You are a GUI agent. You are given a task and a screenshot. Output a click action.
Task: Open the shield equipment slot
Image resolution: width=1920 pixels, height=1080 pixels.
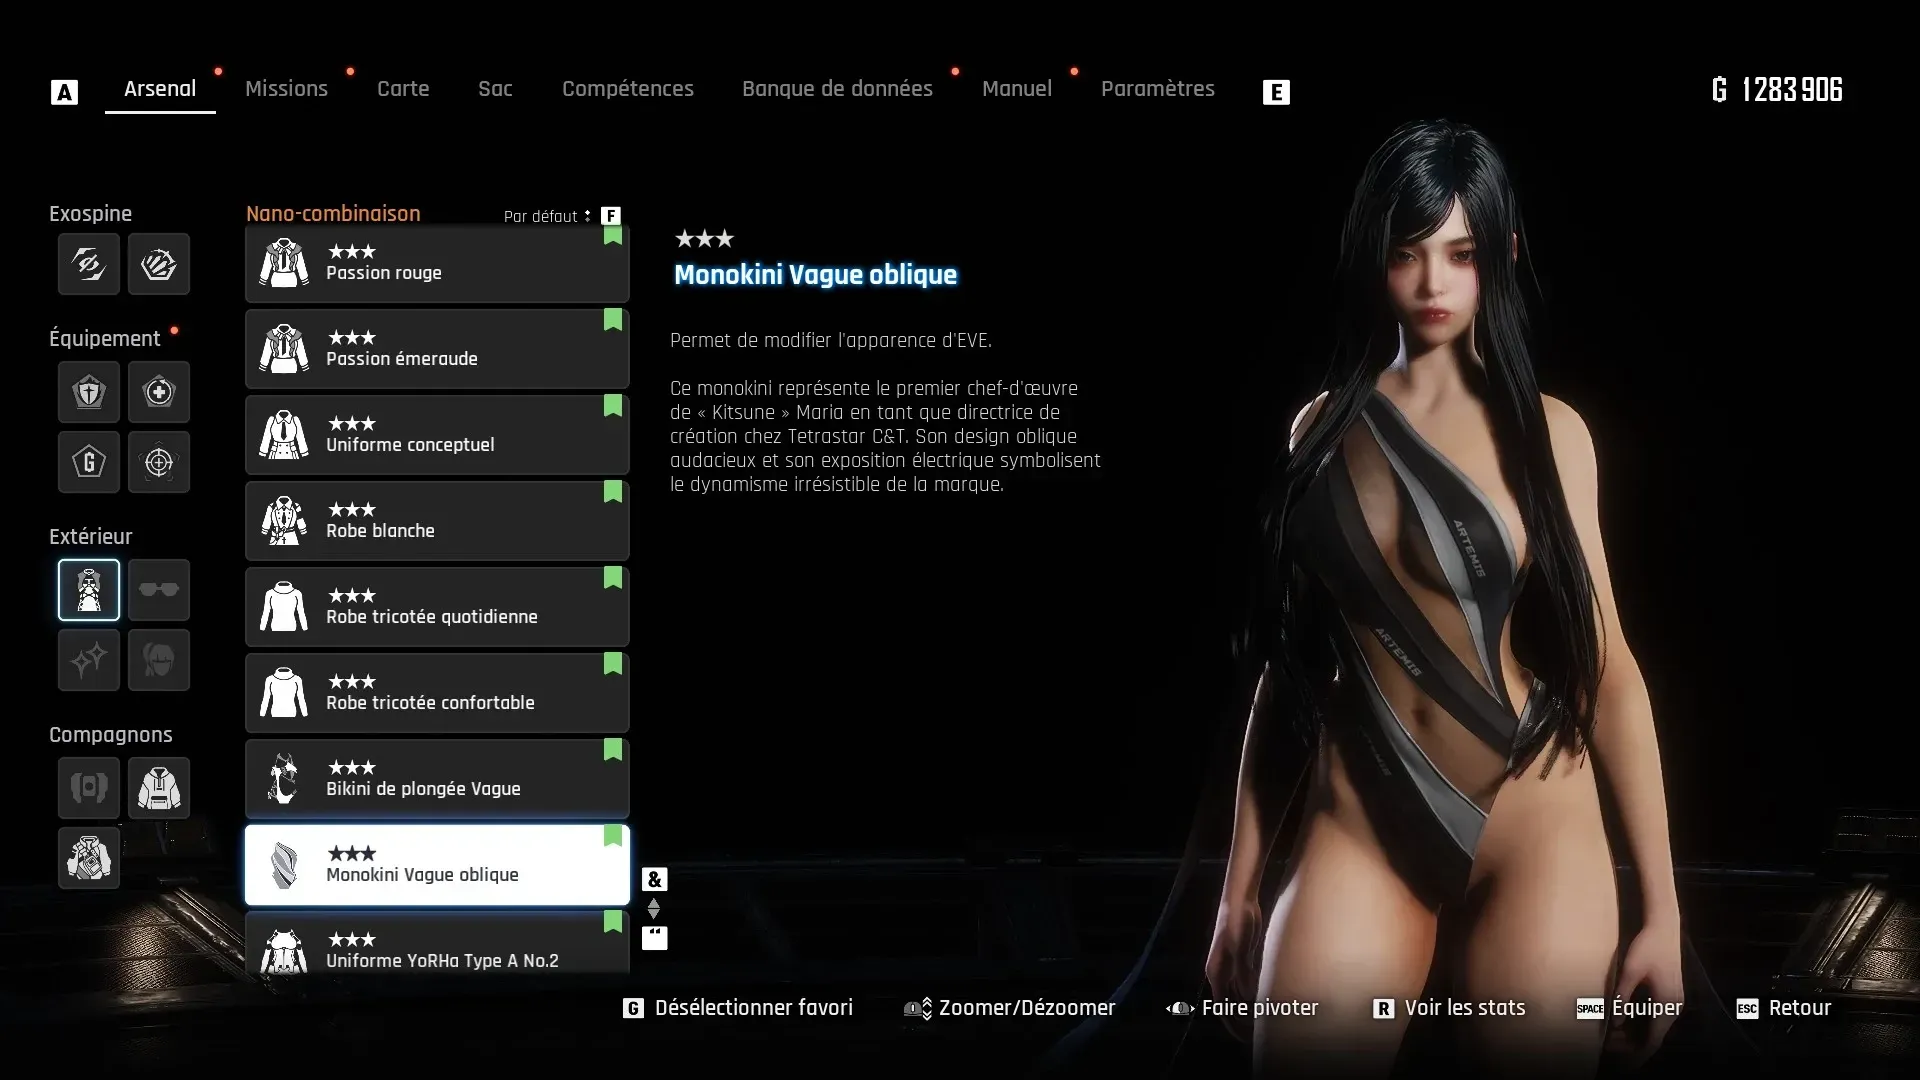click(89, 392)
